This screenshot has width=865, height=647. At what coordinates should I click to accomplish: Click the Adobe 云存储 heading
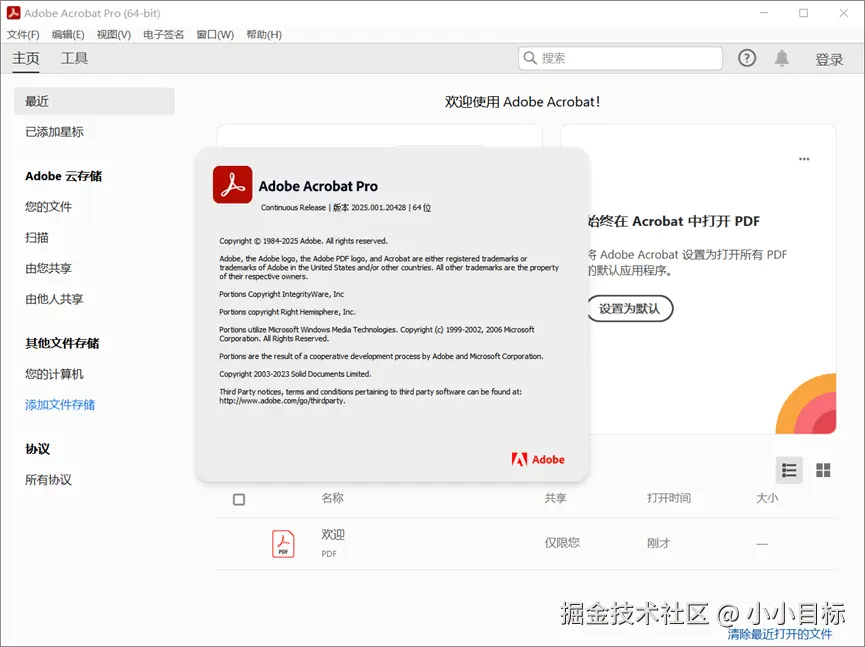(63, 177)
